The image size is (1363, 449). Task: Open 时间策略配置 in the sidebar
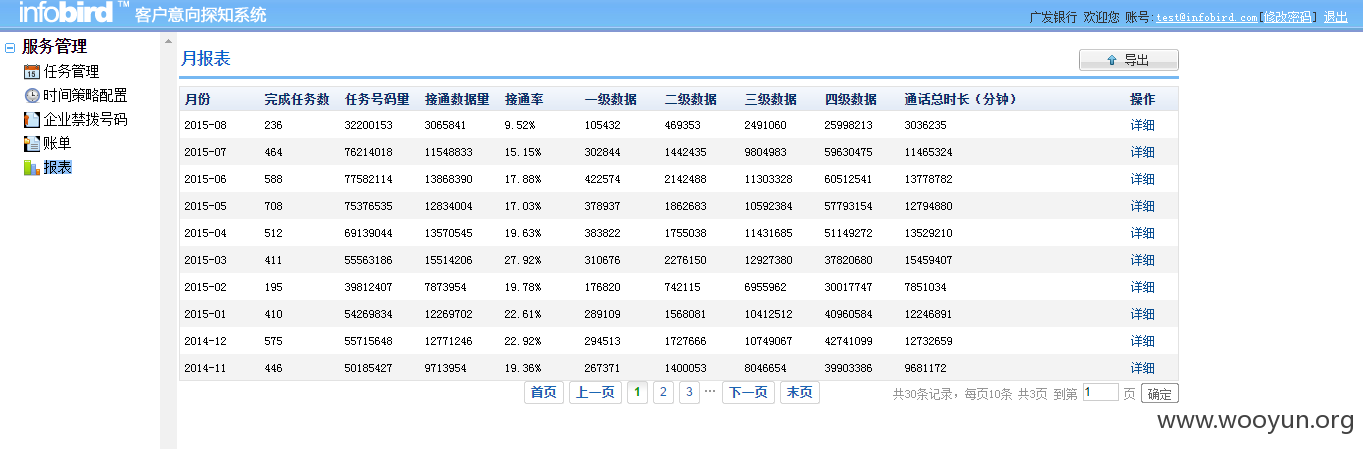click(x=85, y=96)
